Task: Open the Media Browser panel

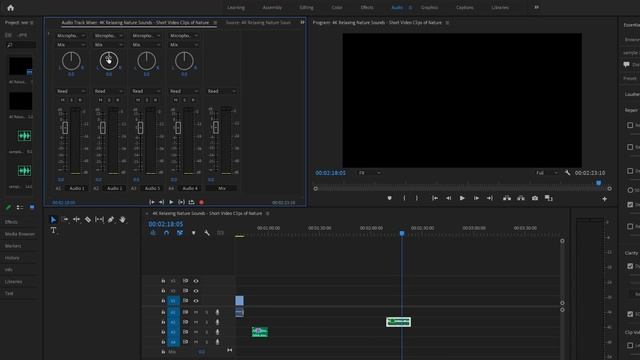Action: pos(20,234)
